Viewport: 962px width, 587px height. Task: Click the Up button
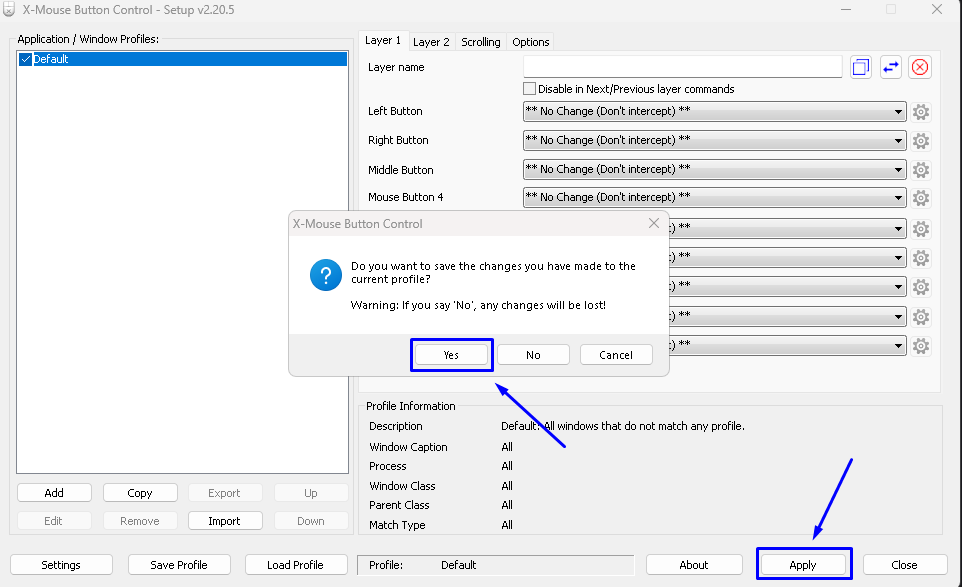(x=311, y=493)
